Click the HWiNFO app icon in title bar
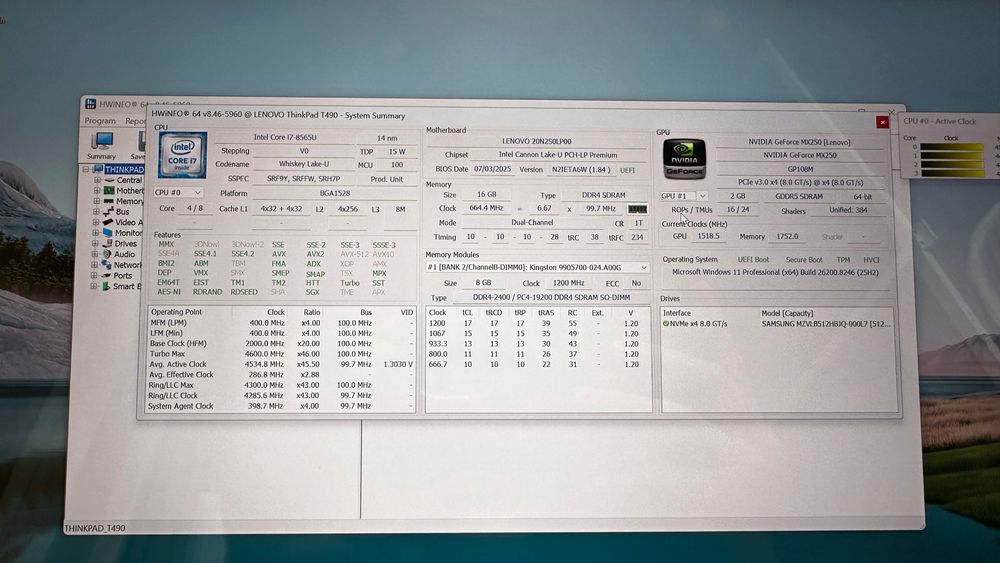The height and width of the screenshot is (563, 1000). coord(91,103)
